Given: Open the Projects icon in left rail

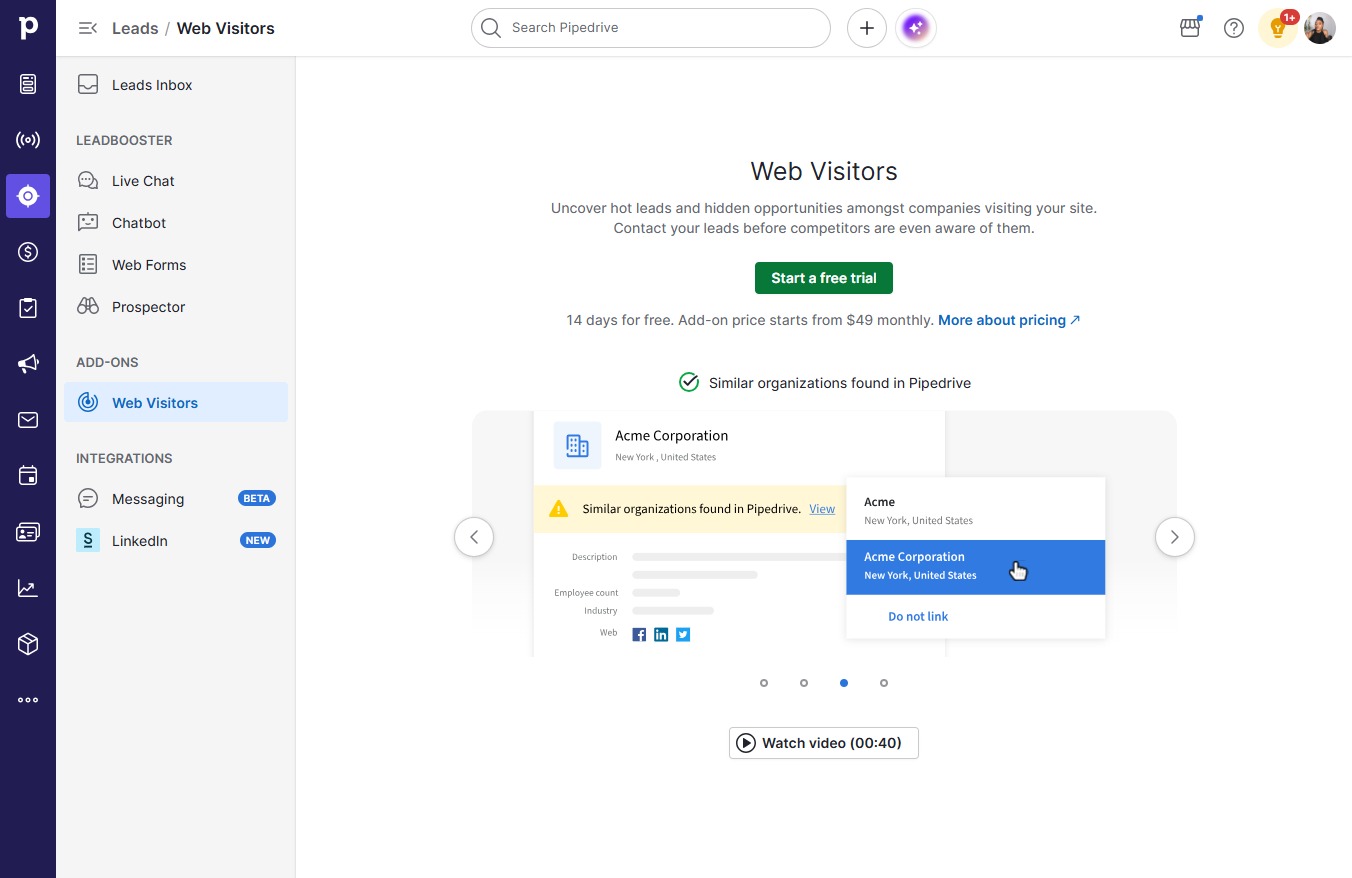Looking at the screenshot, I should tap(28, 84).
